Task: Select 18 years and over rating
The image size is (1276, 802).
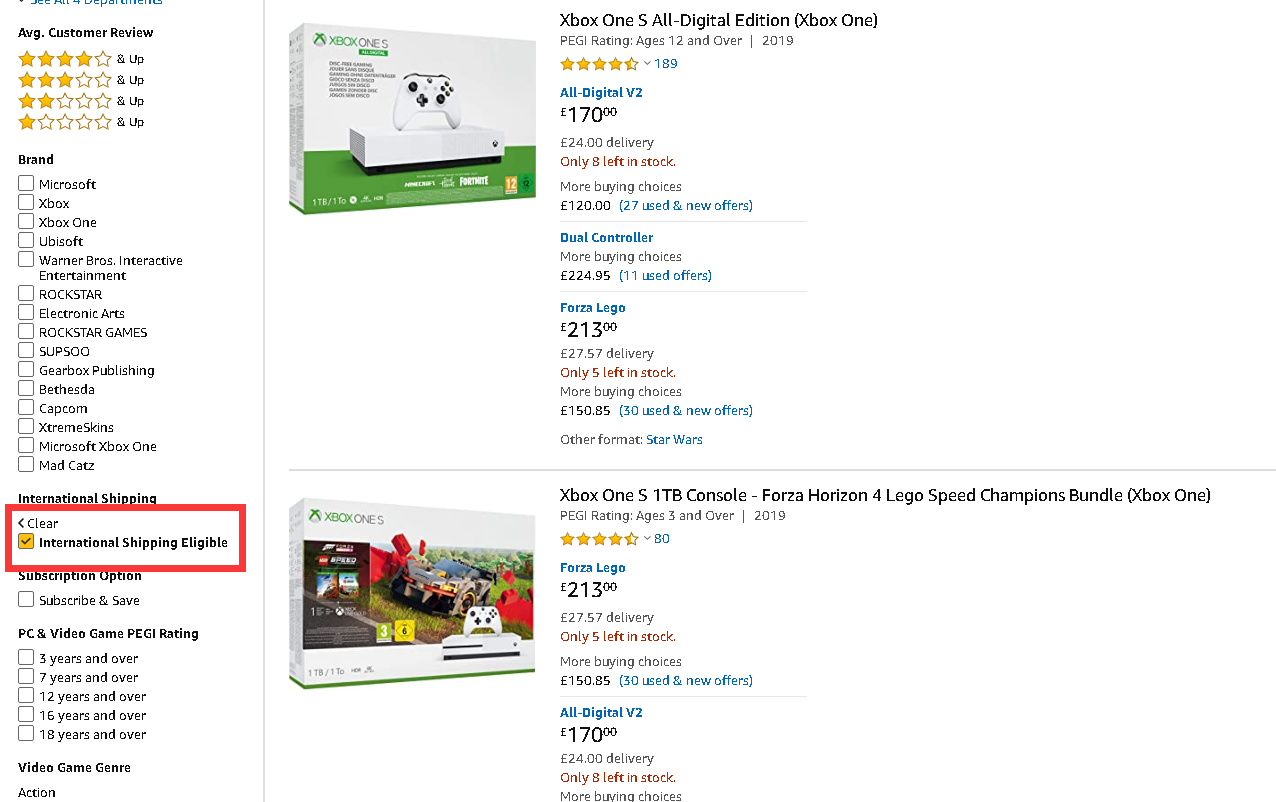Action: [x=26, y=733]
